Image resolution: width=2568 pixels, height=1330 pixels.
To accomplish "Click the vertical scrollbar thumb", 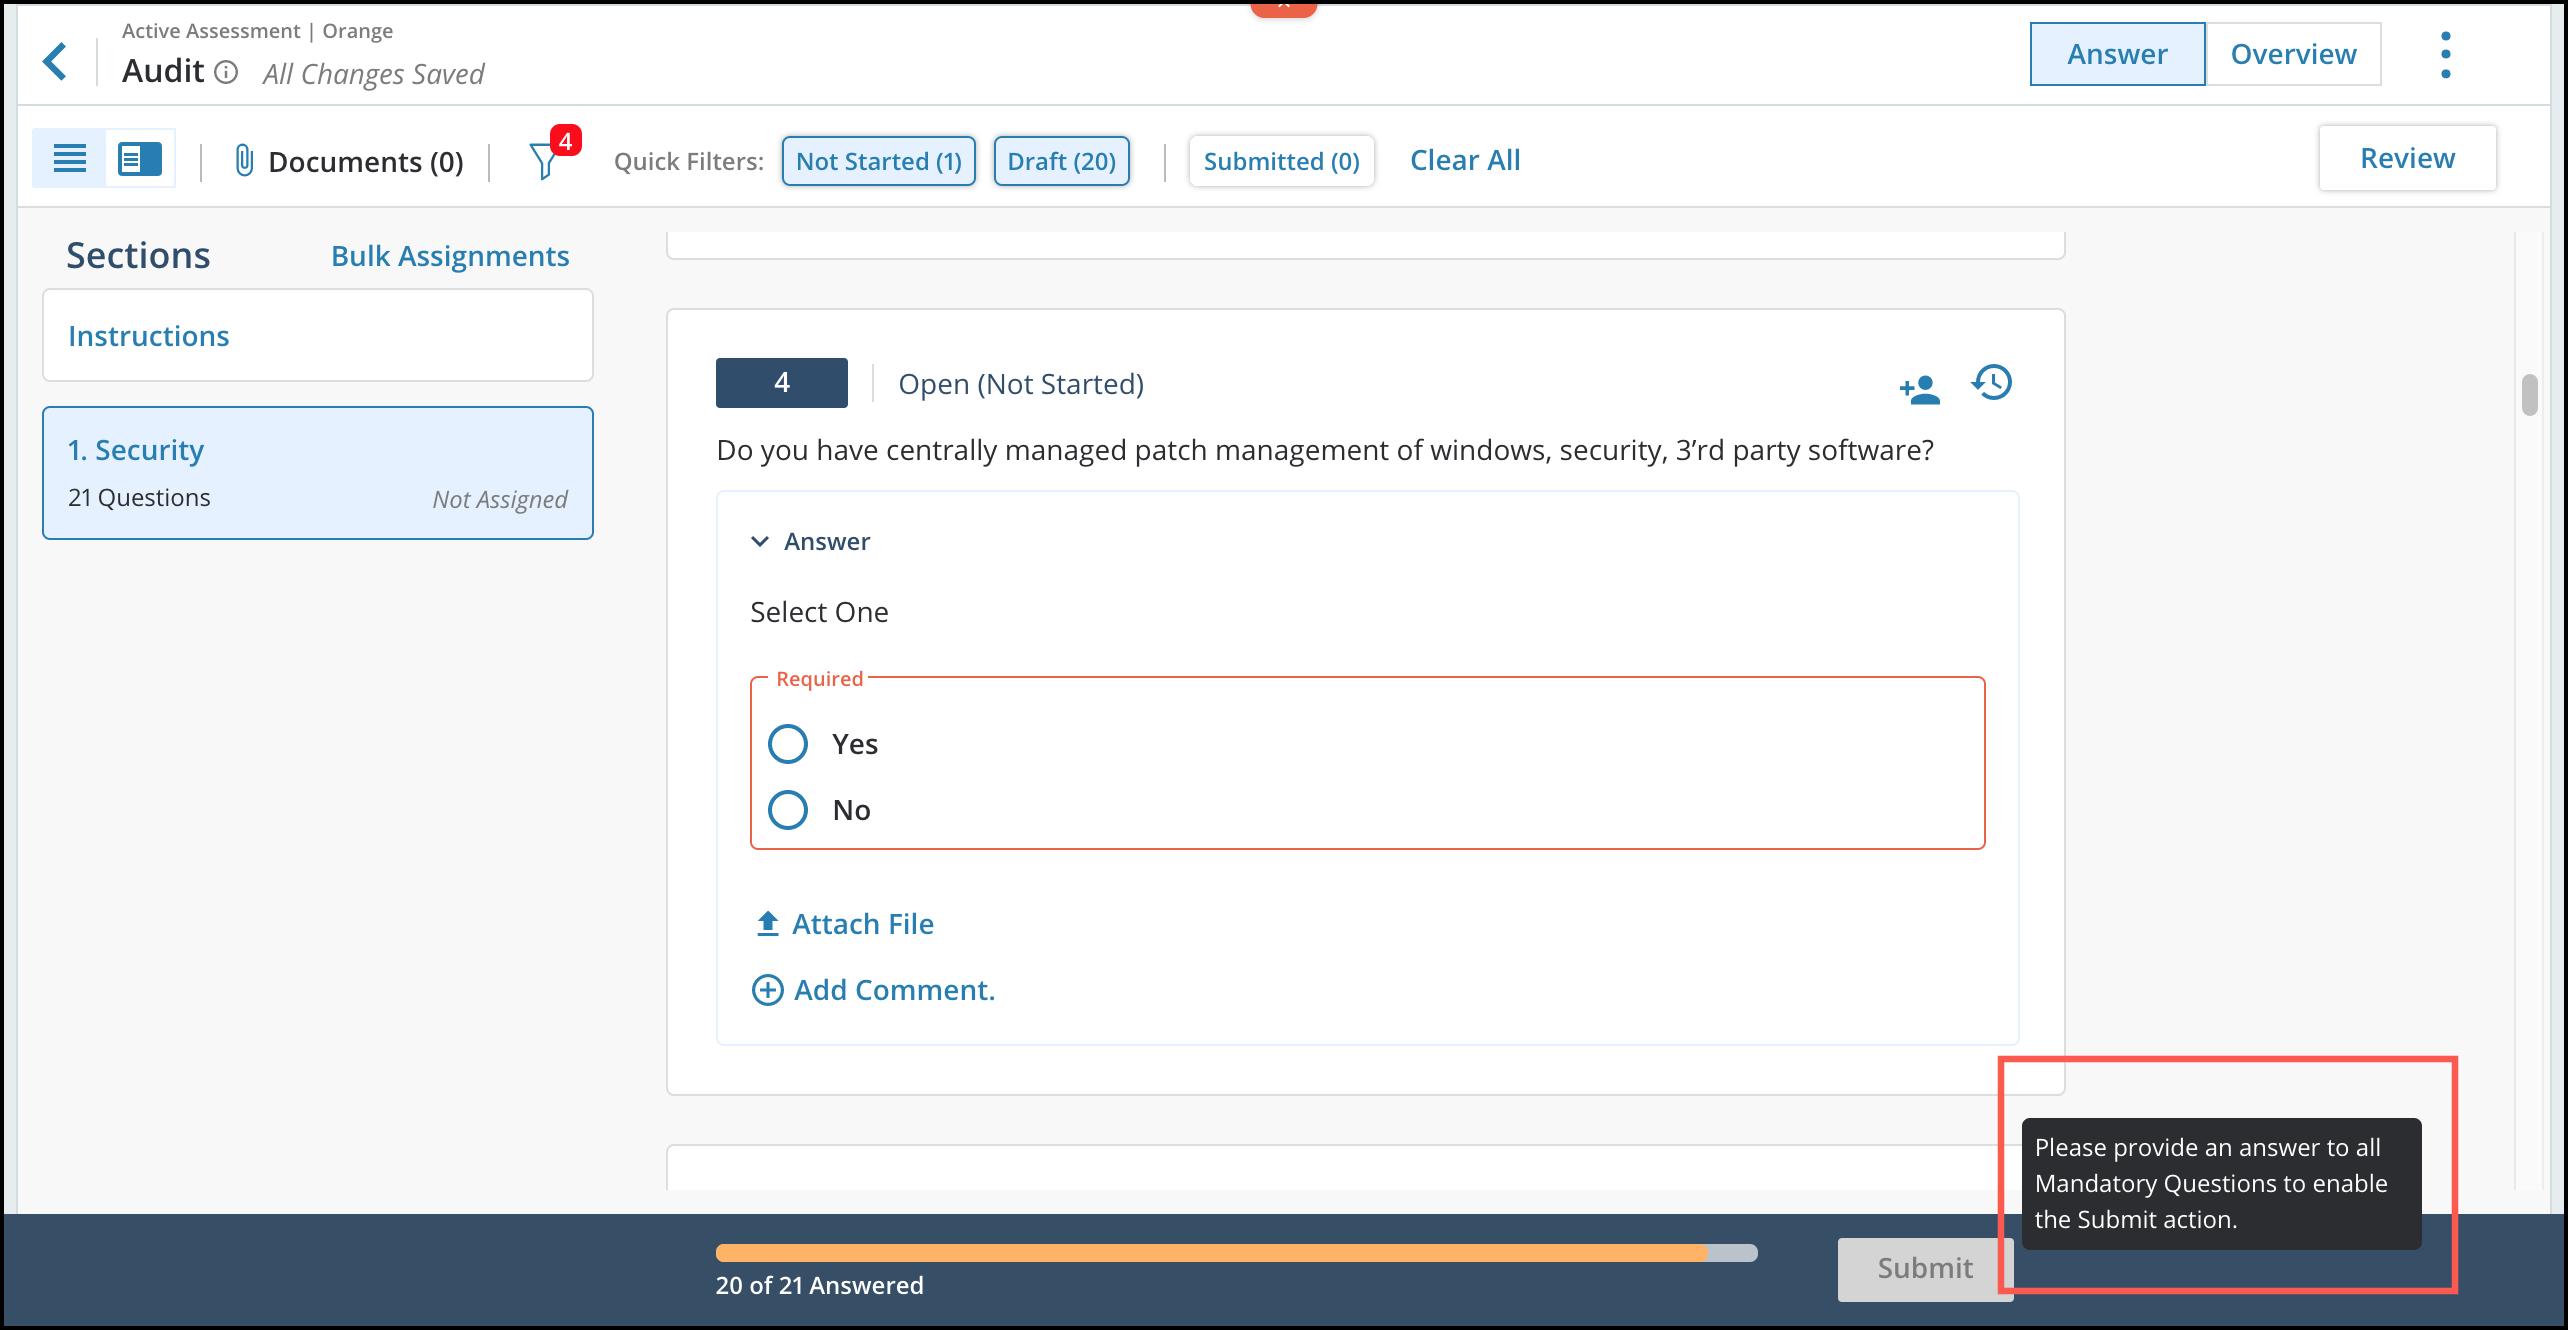I will click(x=2529, y=394).
